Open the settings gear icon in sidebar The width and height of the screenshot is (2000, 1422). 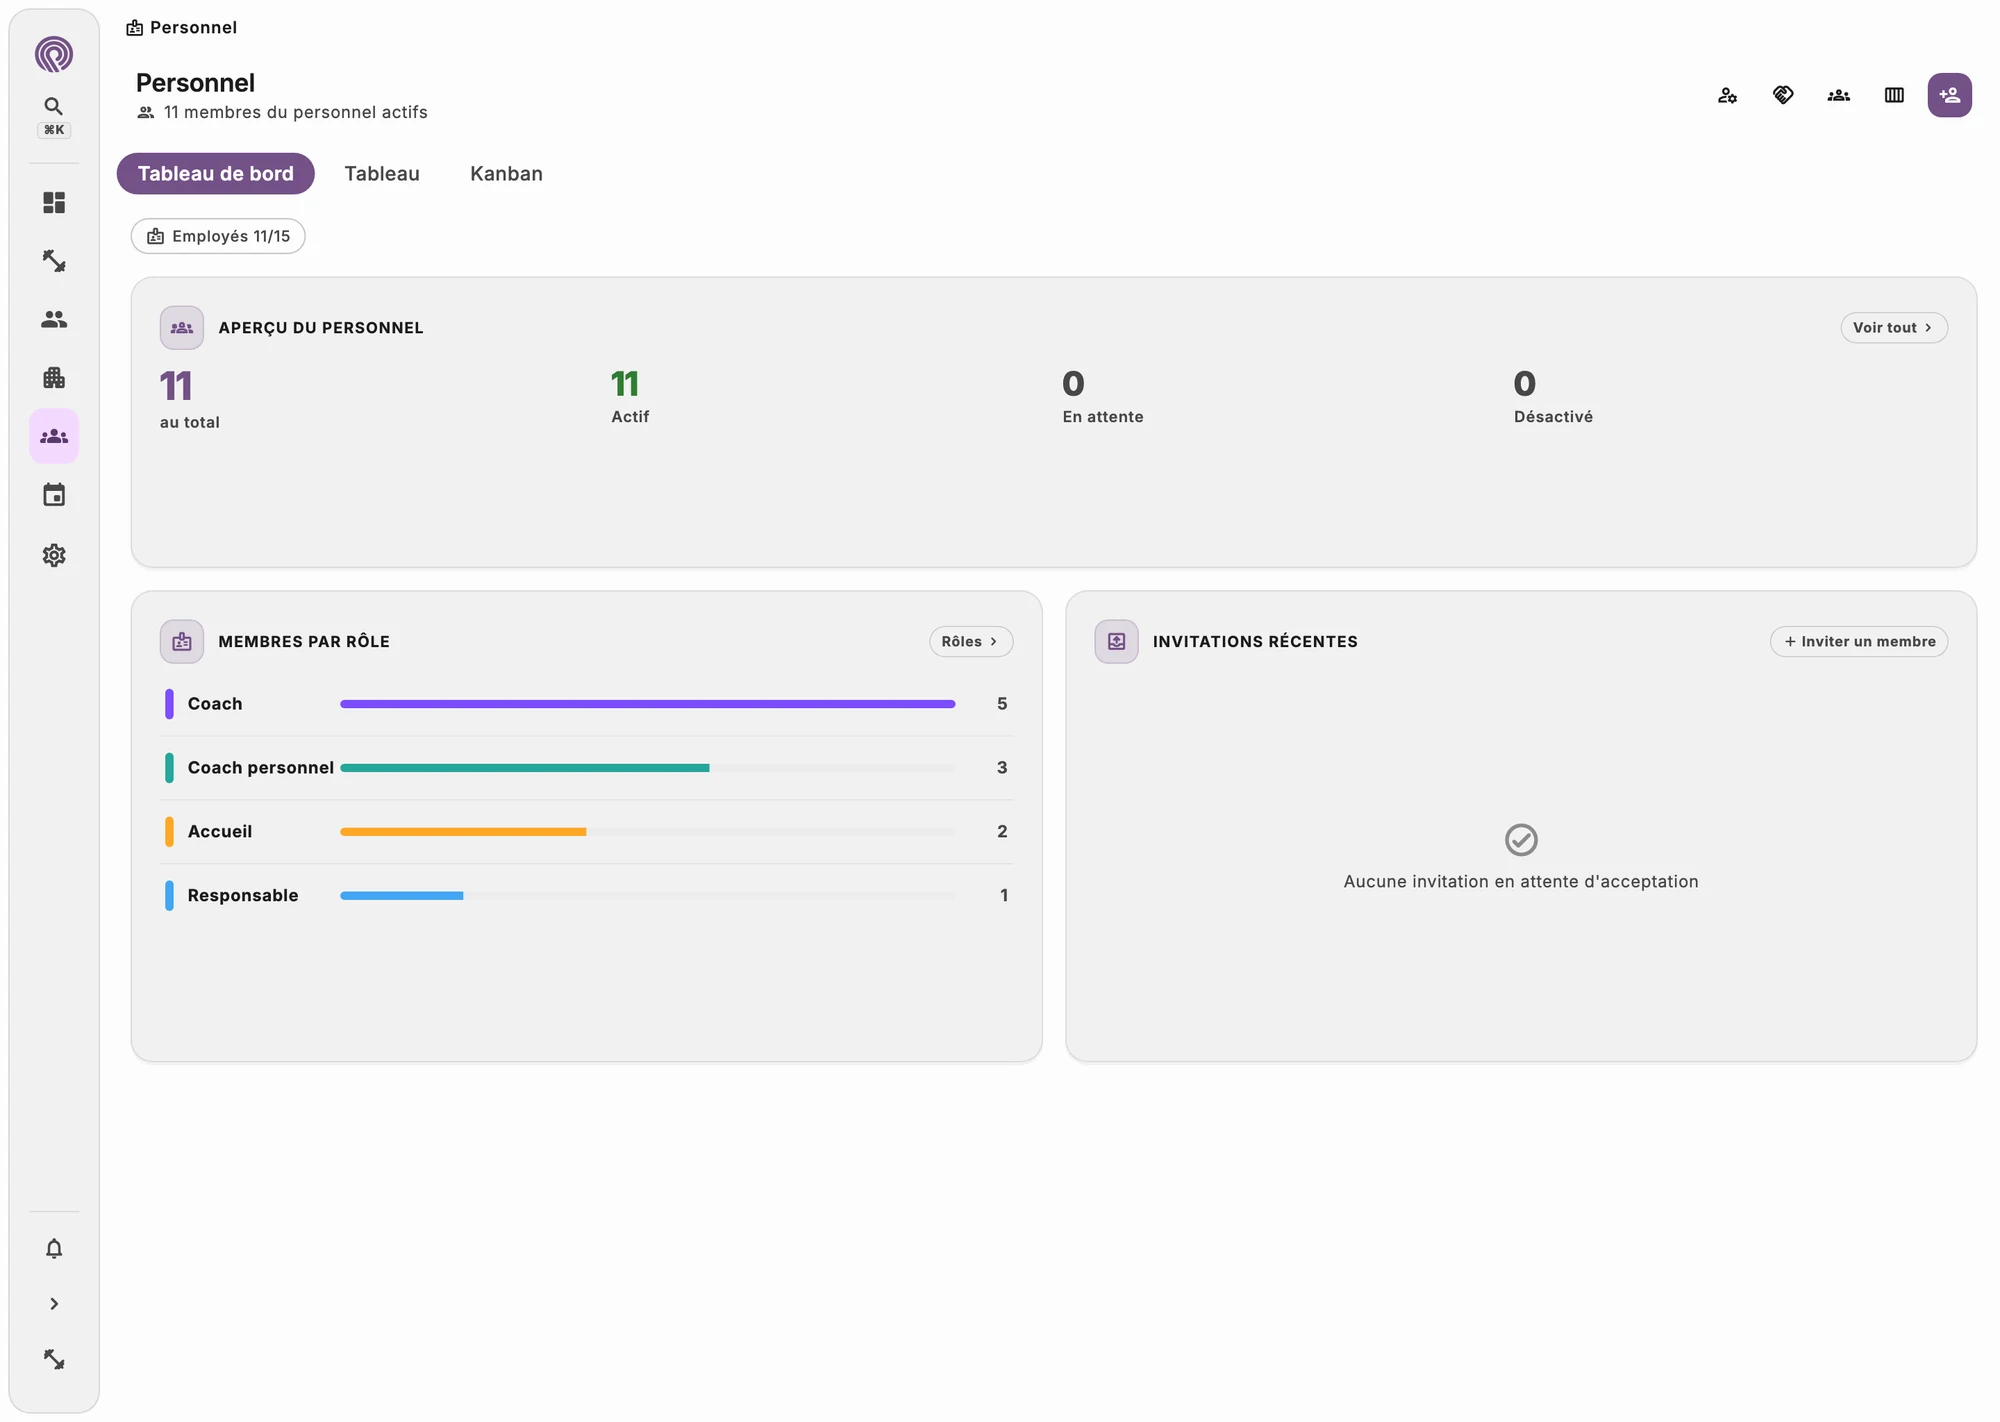pos(54,555)
